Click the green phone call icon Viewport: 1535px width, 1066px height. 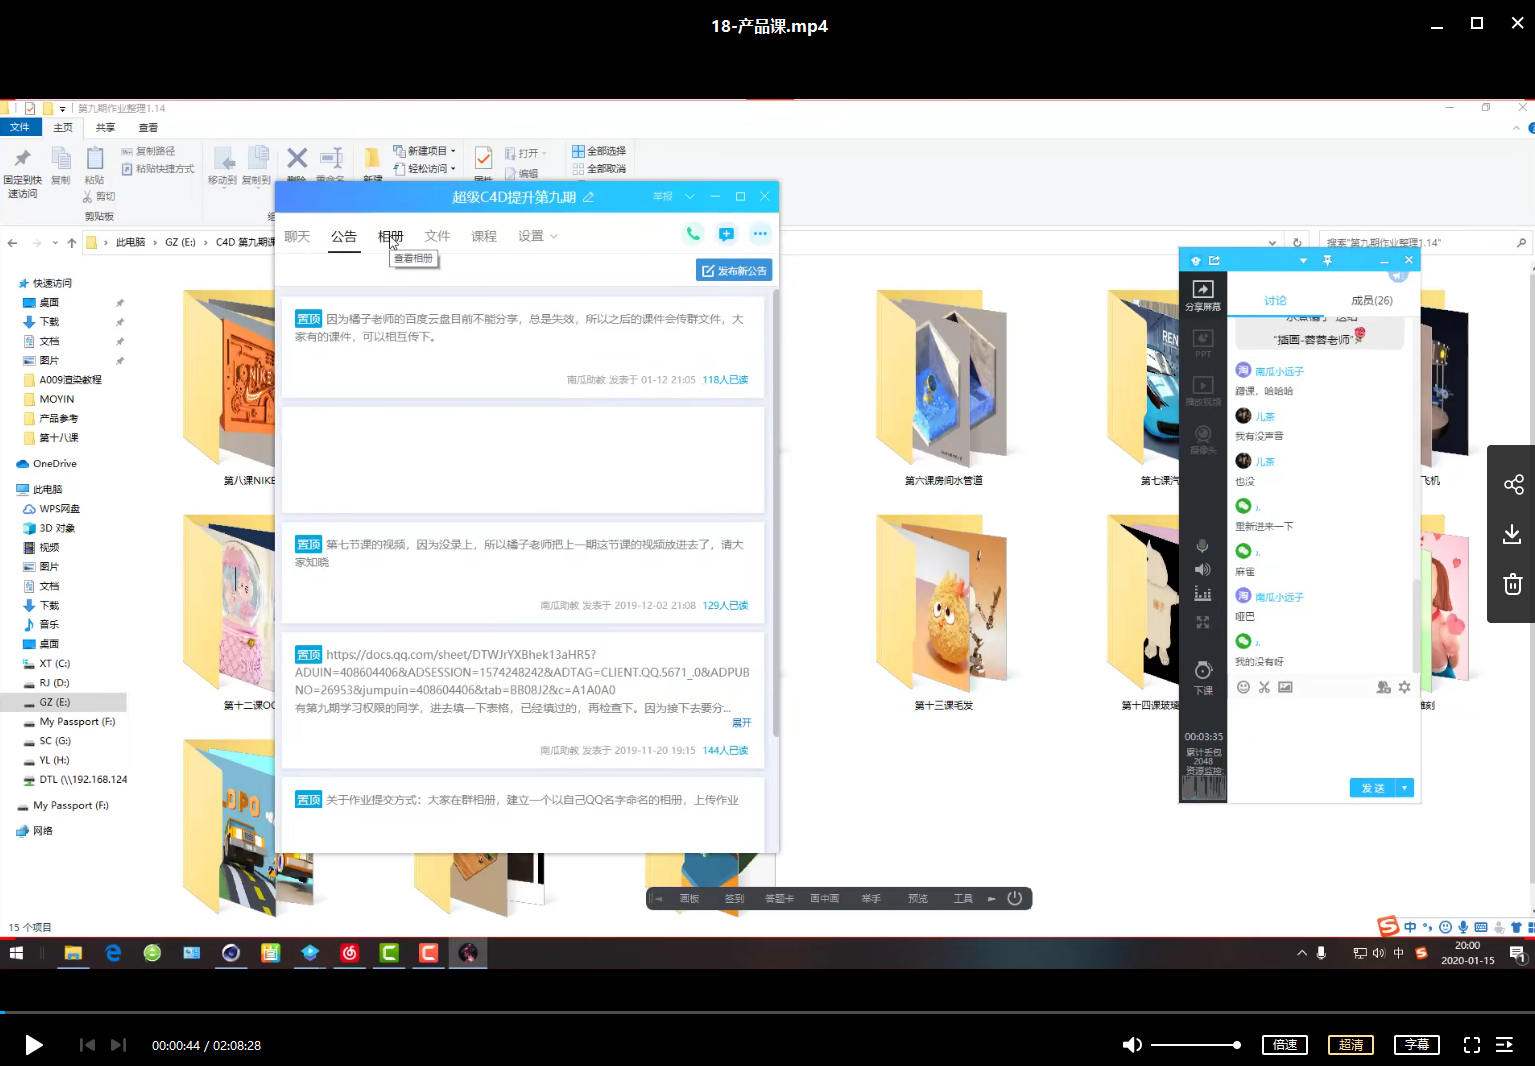point(692,234)
